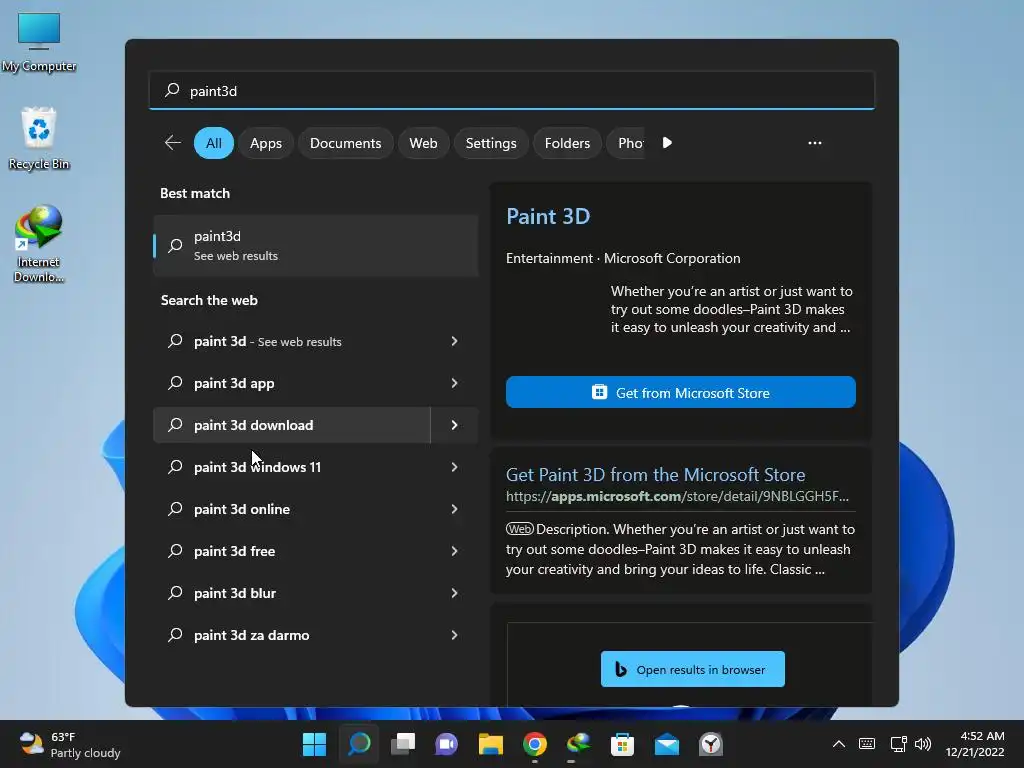
Task: Open the volume speaker tray icon
Action: tap(923, 744)
